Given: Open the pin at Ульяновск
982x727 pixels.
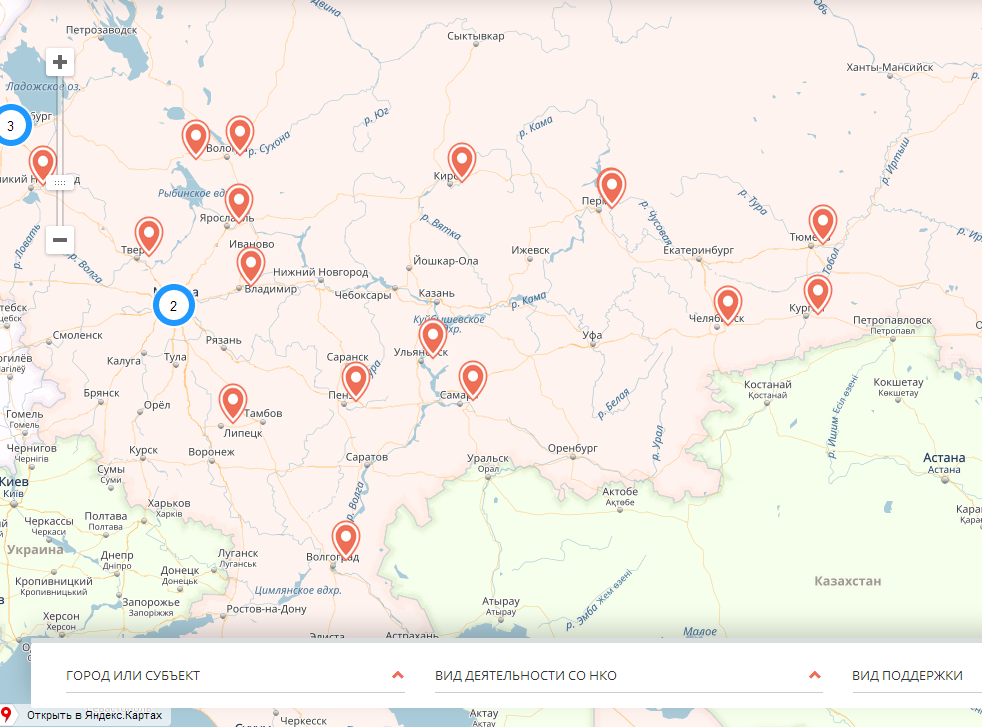Looking at the screenshot, I should 433,336.
